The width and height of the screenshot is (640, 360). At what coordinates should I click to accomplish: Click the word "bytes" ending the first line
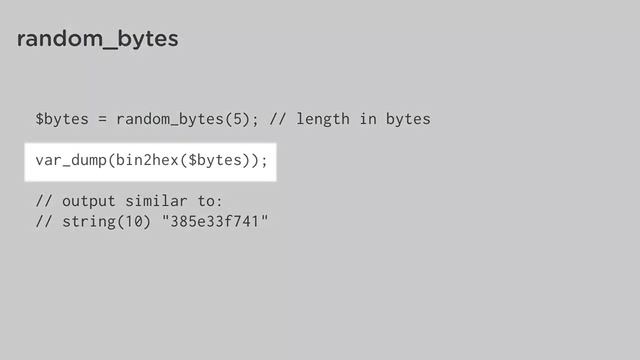pyautogui.click(x=408, y=119)
